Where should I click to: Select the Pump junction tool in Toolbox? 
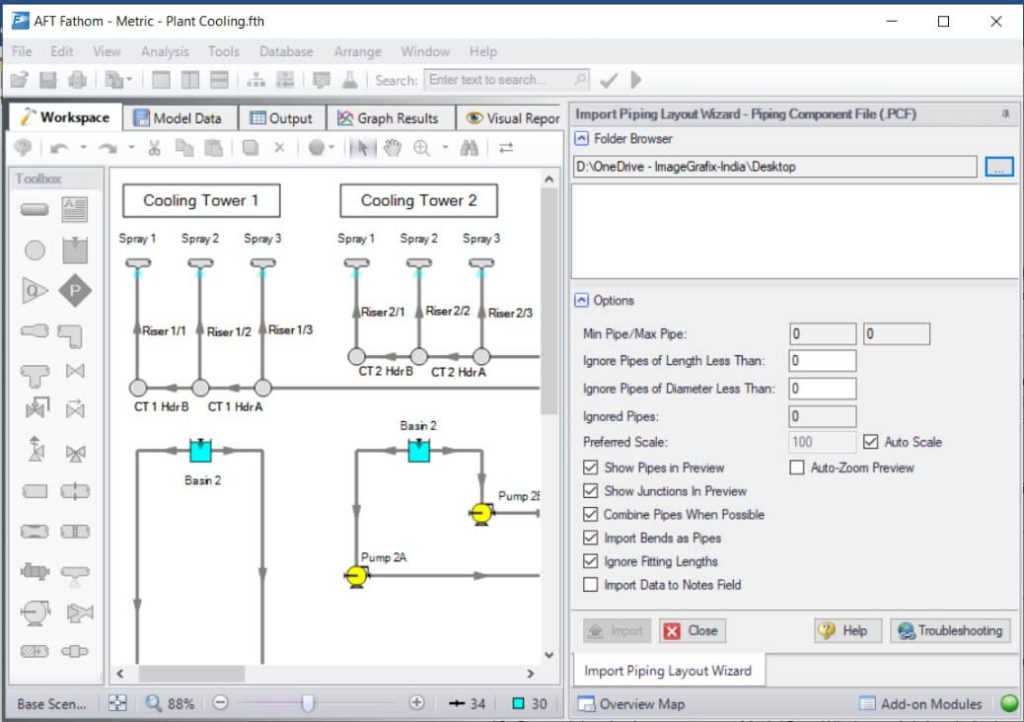coord(35,612)
